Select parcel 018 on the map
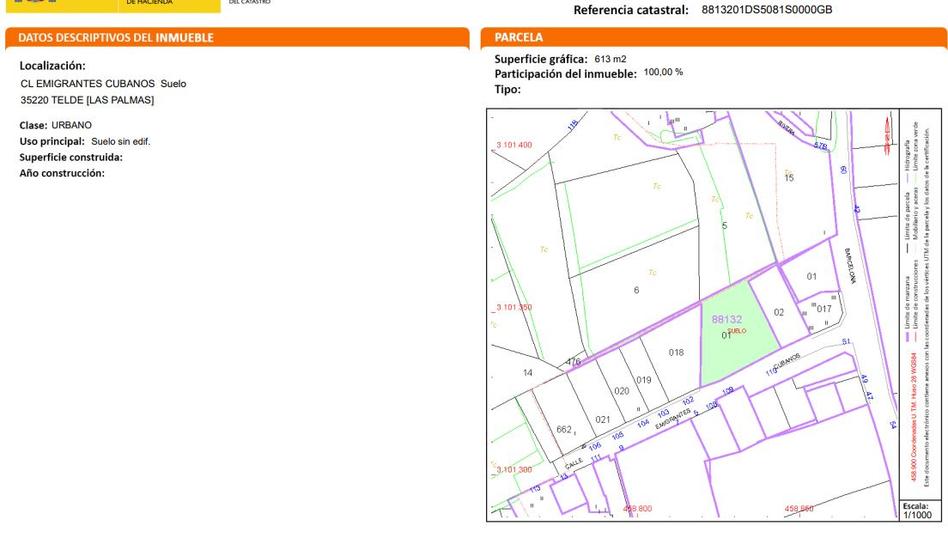The width and height of the screenshot is (948, 542). point(676,352)
